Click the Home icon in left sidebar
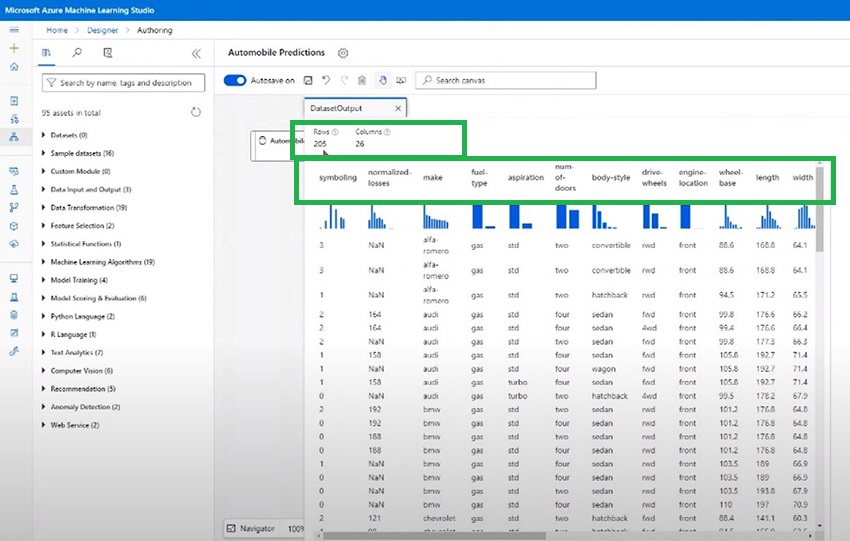850x541 pixels. [14, 66]
